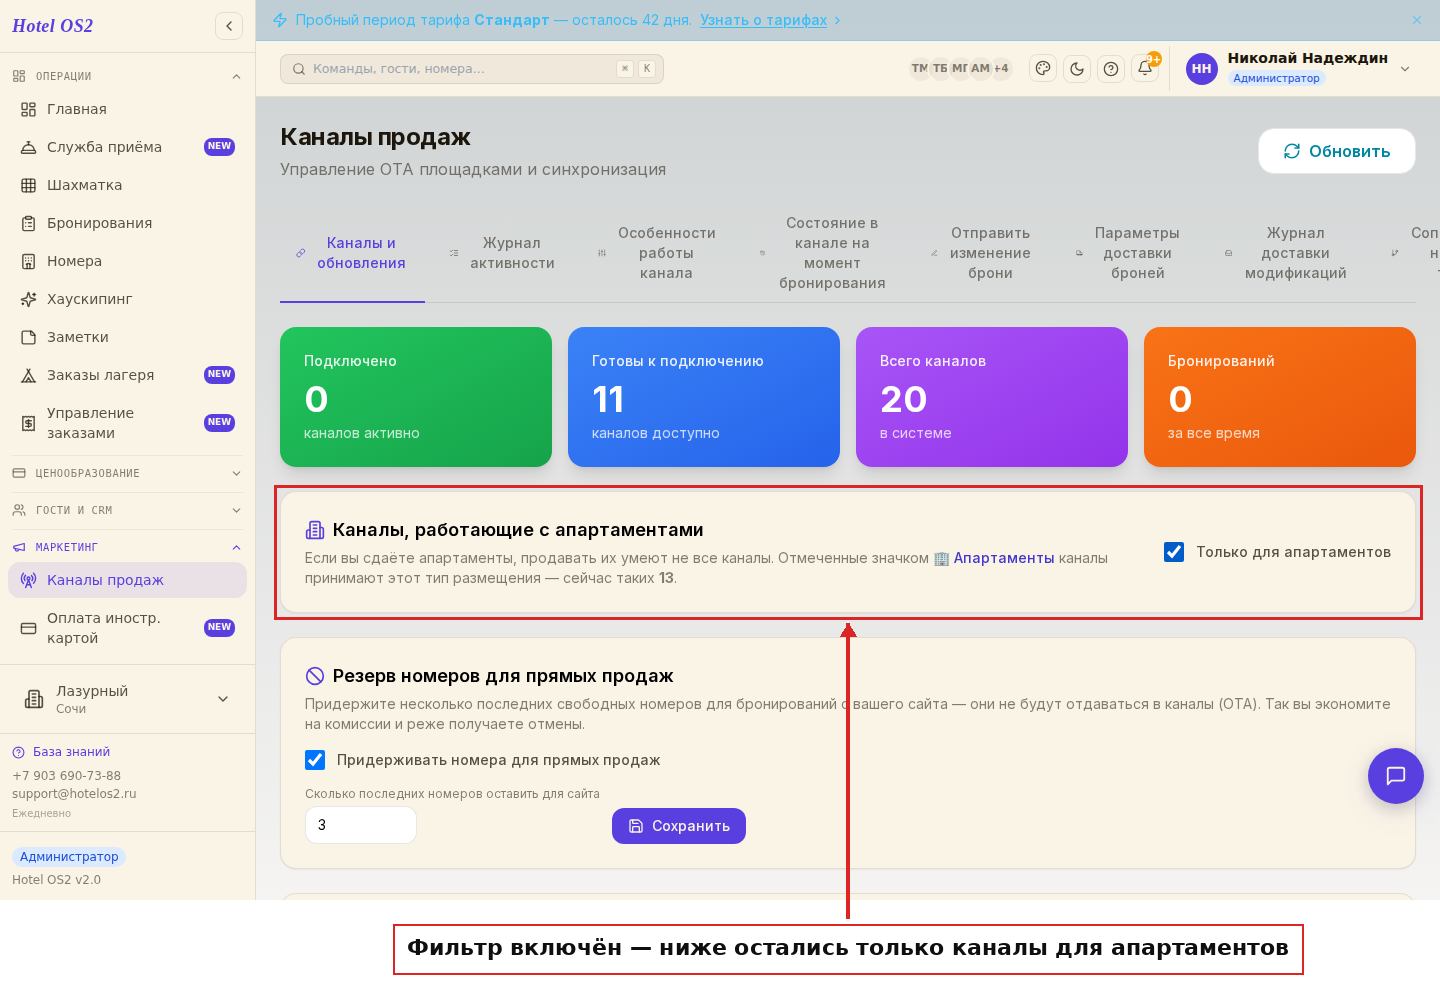This screenshot has width=1440, height=998.
Task: Click the Лазурный hotel building icon
Action: coord(34,699)
